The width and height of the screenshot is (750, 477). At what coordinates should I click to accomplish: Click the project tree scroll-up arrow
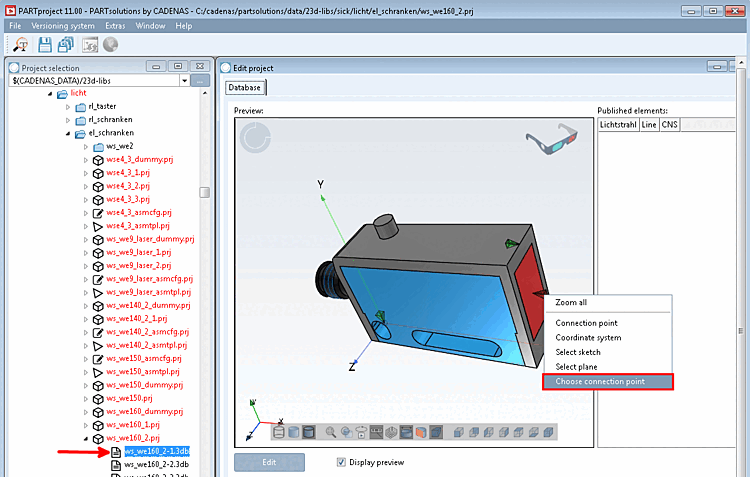205,93
